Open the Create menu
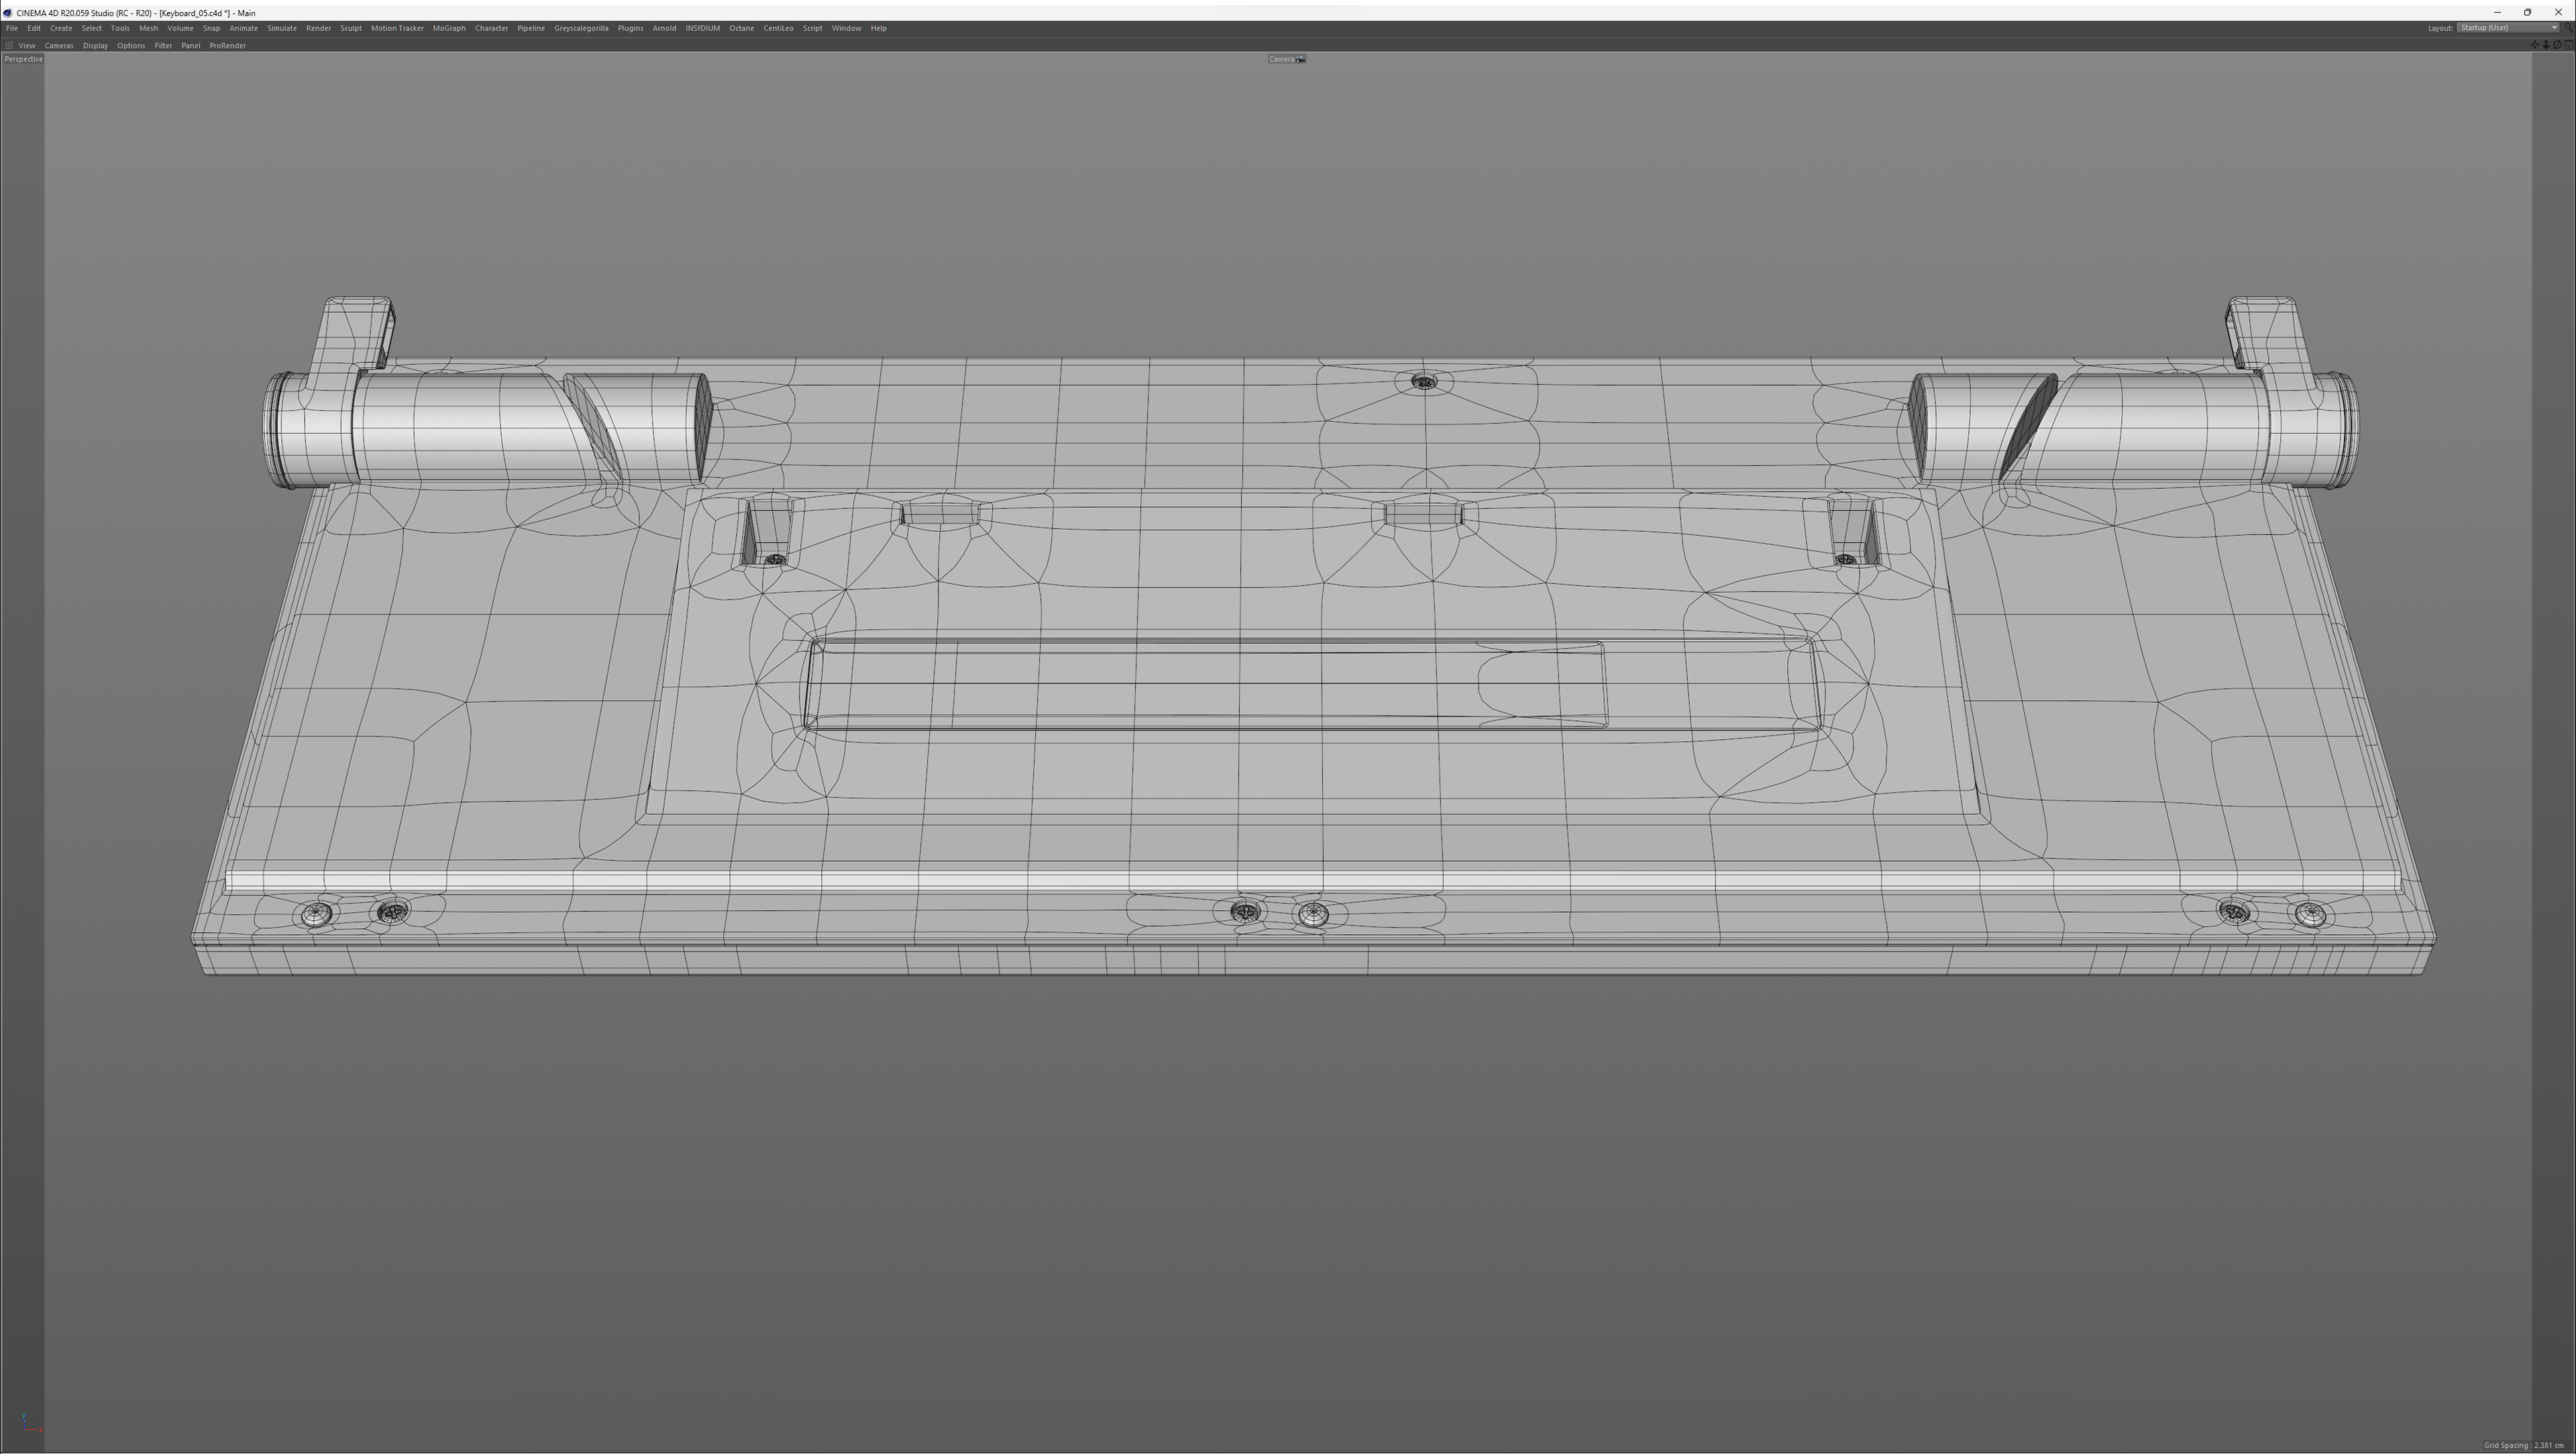Screen dimensions: 2576x1454 pyautogui.click(x=61, y=28)
